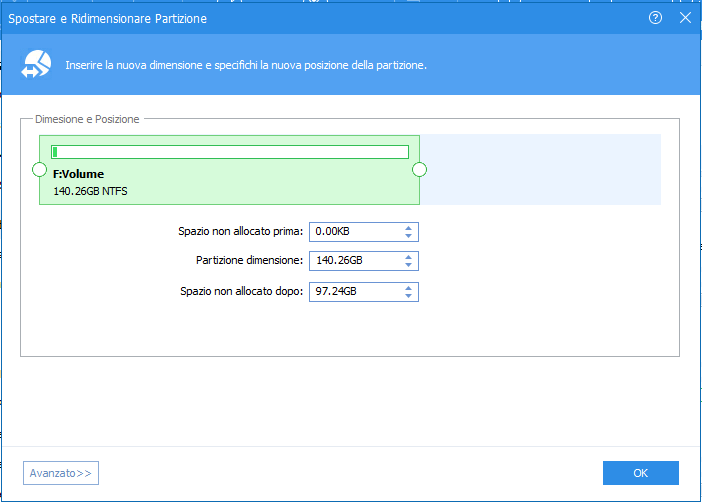Close the Spostare e Ridimensionare Partizione dialog
The height and width of the screenshot is (502, 702).
(x=685, y=18)
